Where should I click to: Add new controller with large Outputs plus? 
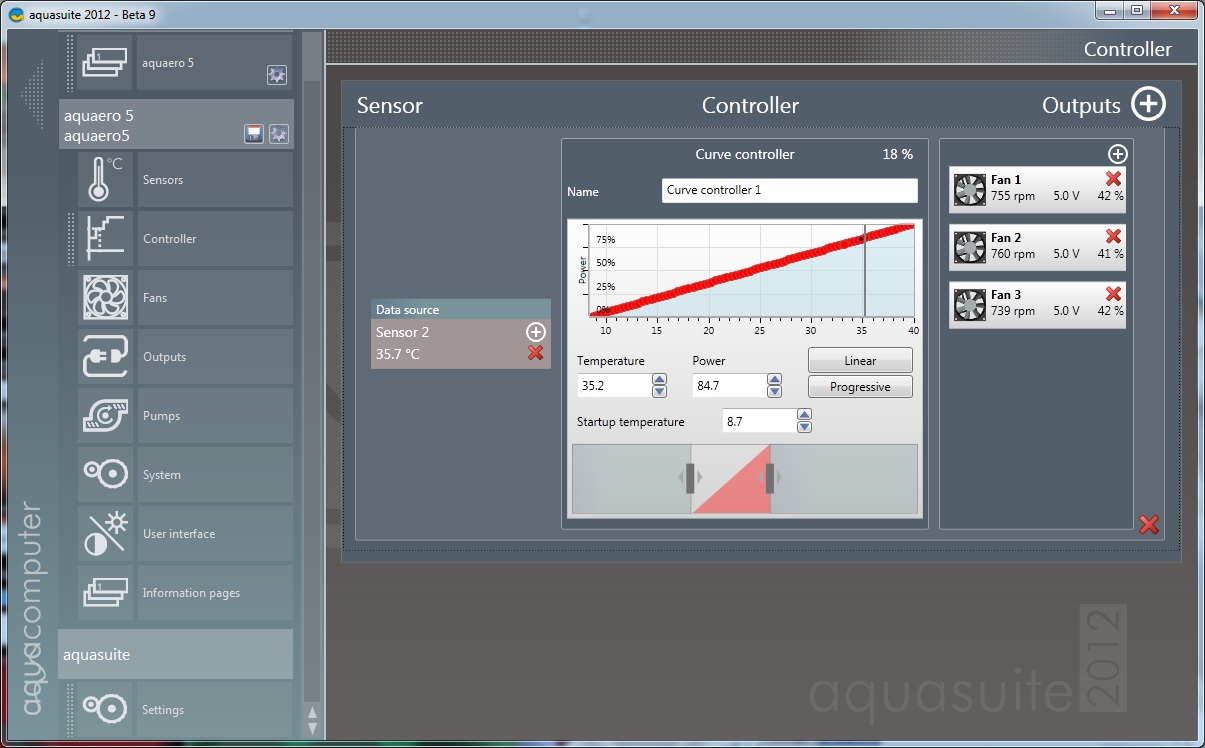(1148, 105)
